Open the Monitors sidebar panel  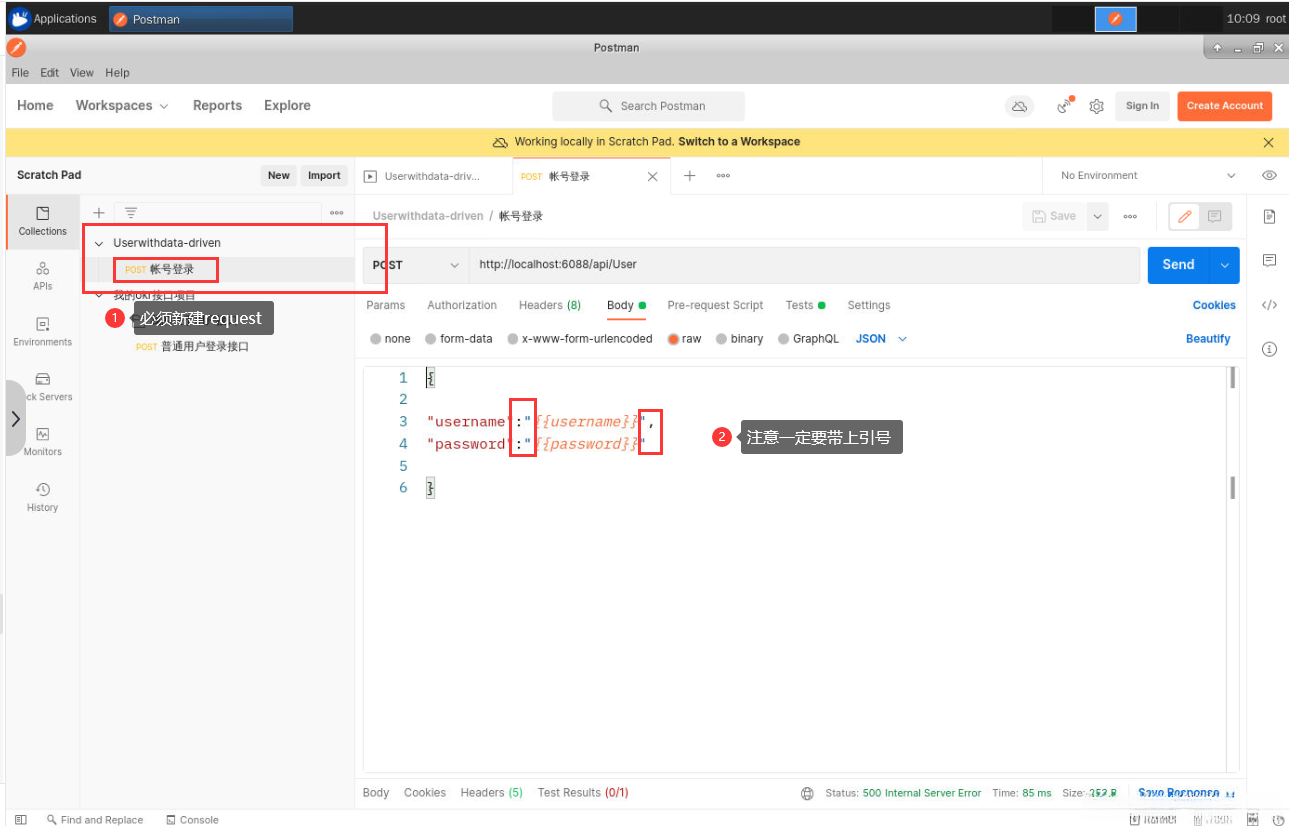point(42,442)
